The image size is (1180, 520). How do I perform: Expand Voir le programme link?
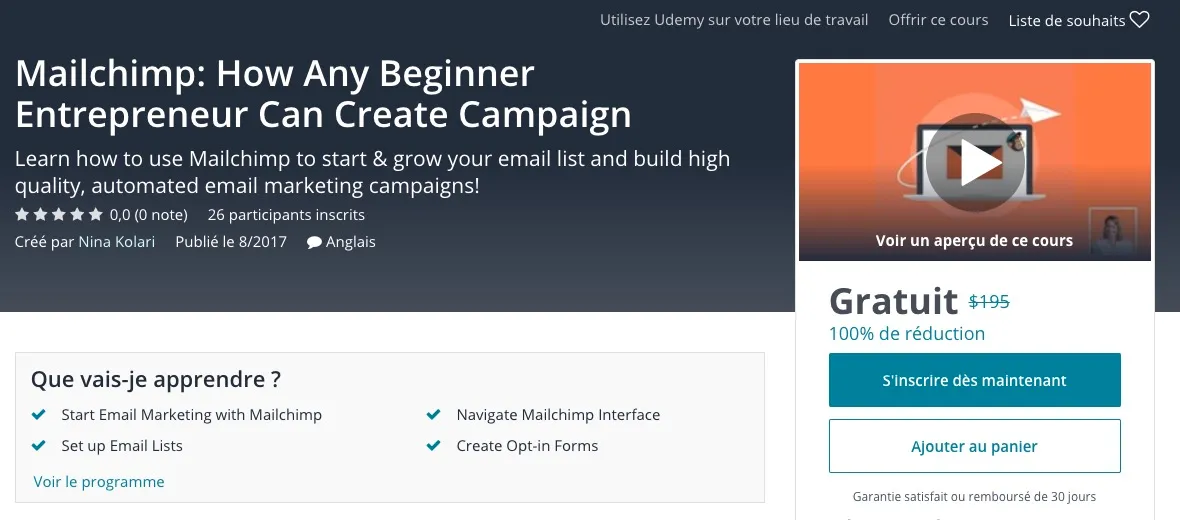click(x=99, y=482)
